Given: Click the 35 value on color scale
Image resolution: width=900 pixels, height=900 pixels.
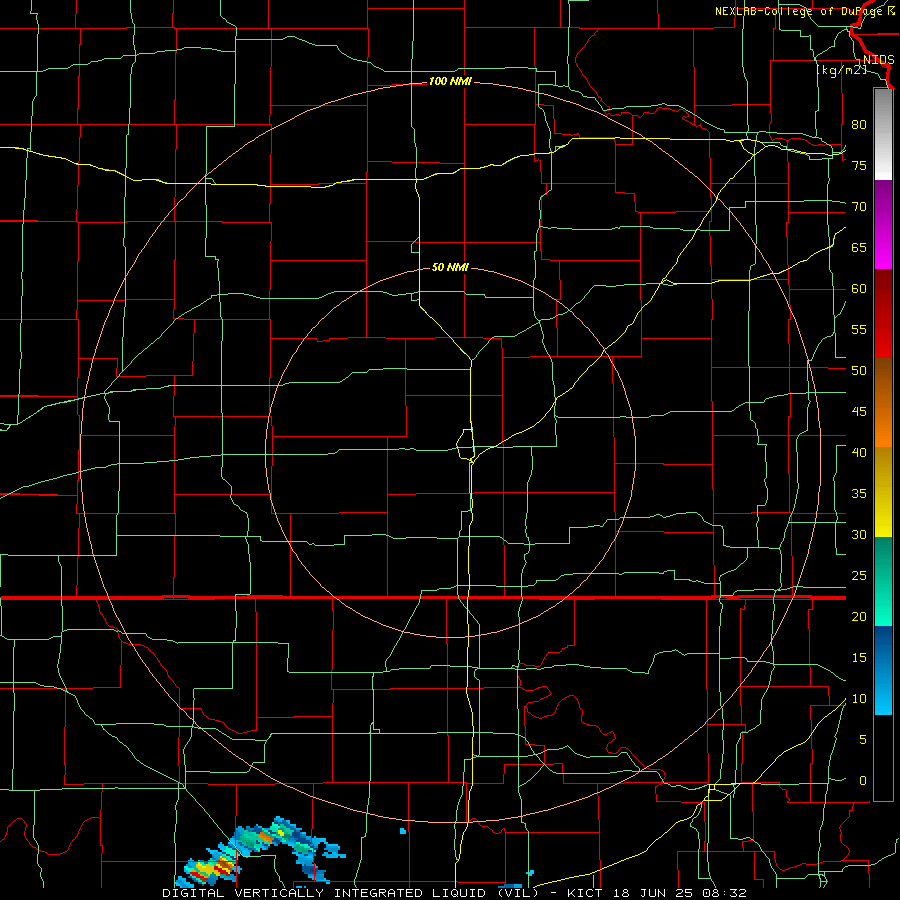Looking at the screenshot, I should 859,494.
